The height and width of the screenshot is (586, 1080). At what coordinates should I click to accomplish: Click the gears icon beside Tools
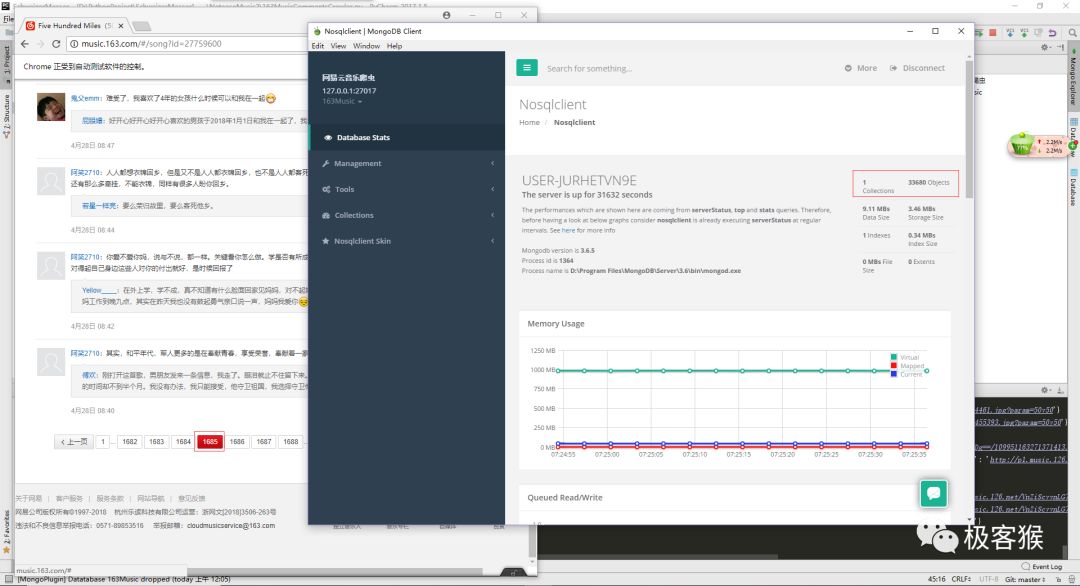pos(326,189)
